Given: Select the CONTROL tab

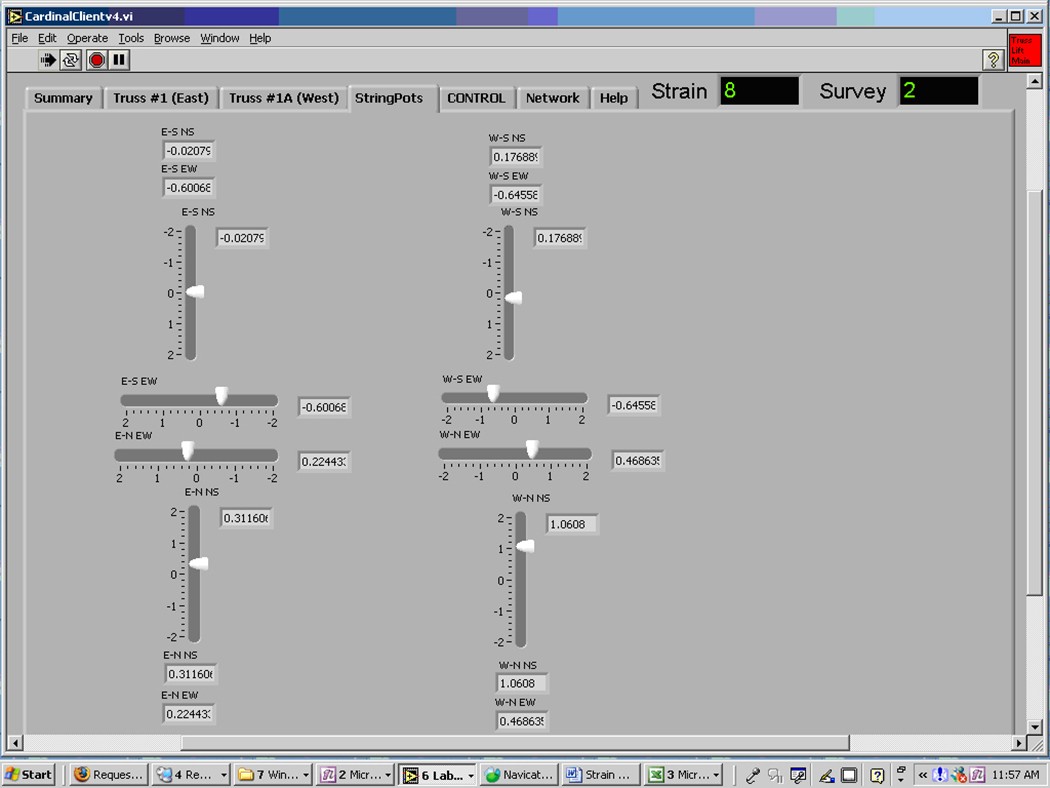Looking at the screenshot, I should [476, 98].
